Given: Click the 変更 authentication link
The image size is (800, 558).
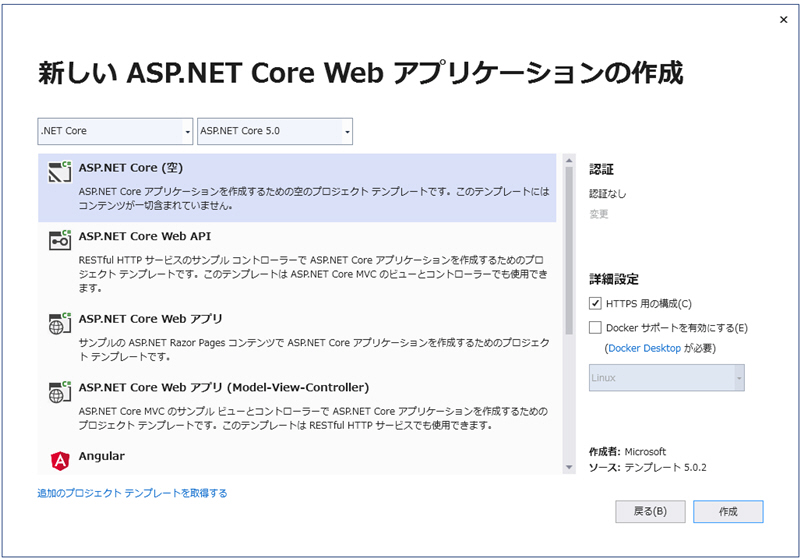Looking at the screenshot, I should [x=599, y=214].
